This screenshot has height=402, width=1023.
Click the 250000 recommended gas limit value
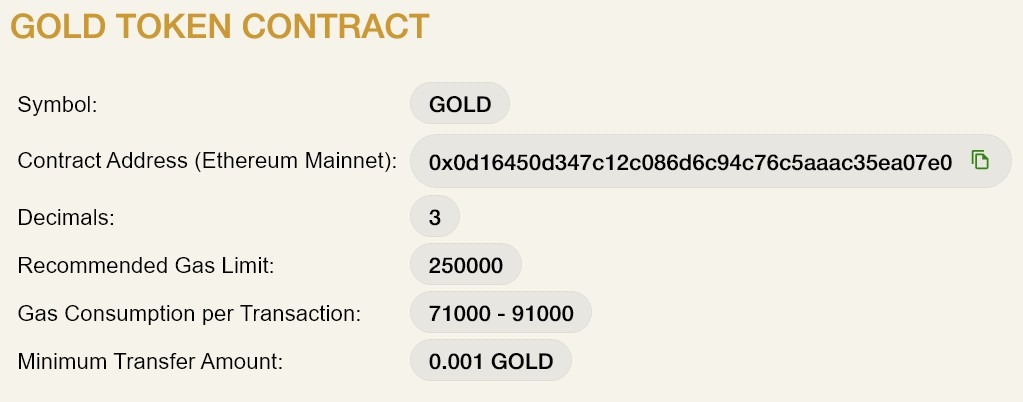[465, 265]
